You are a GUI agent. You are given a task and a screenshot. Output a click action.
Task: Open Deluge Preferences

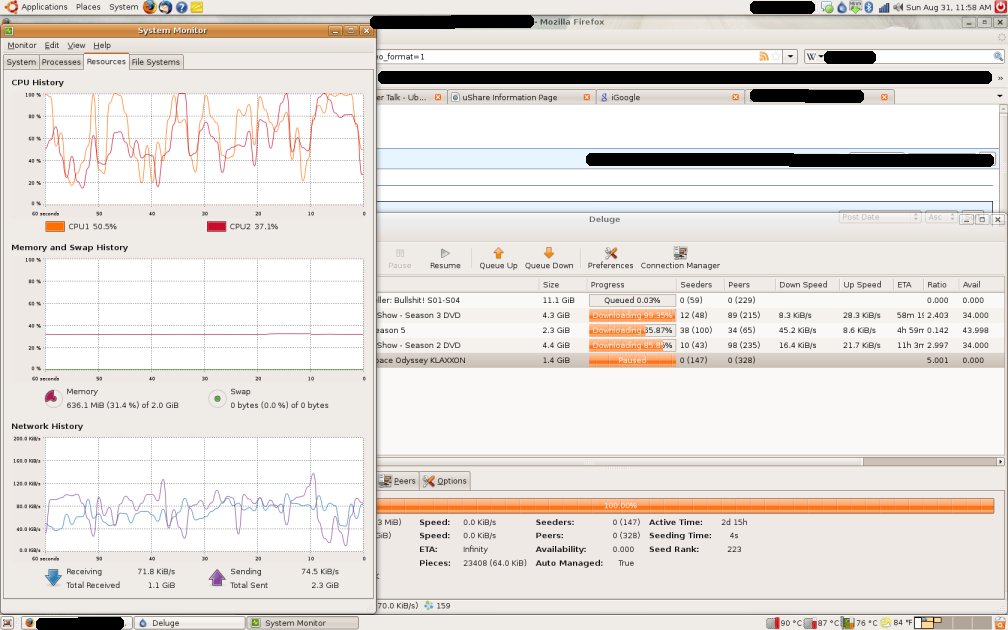click(610, 258)
